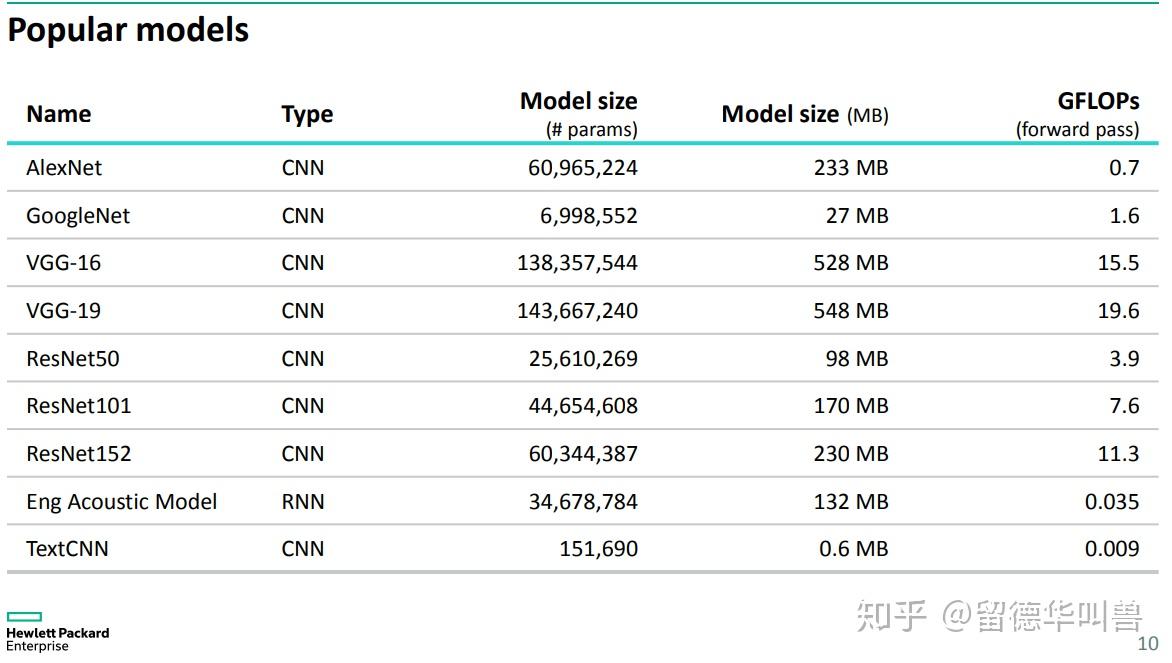Select TextCNN size 0.6 MB

point(854,549)
